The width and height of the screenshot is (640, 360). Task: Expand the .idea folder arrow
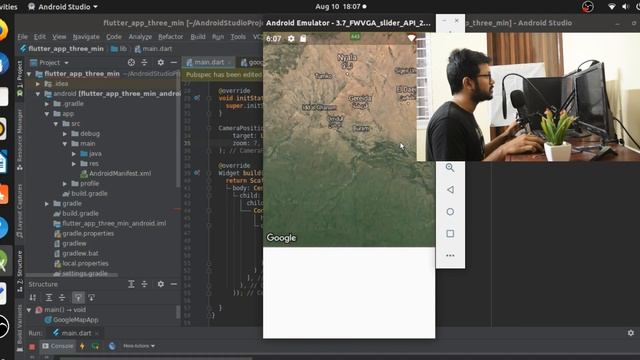[x=38, y=84]
